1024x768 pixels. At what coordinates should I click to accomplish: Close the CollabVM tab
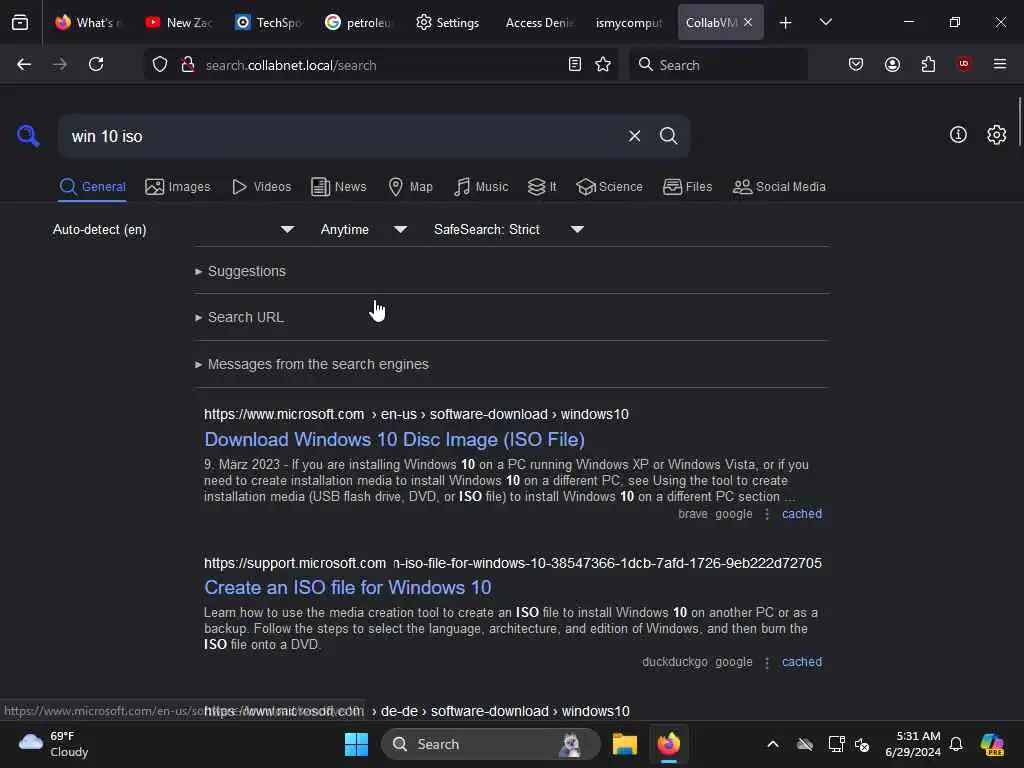pos(748,22)
